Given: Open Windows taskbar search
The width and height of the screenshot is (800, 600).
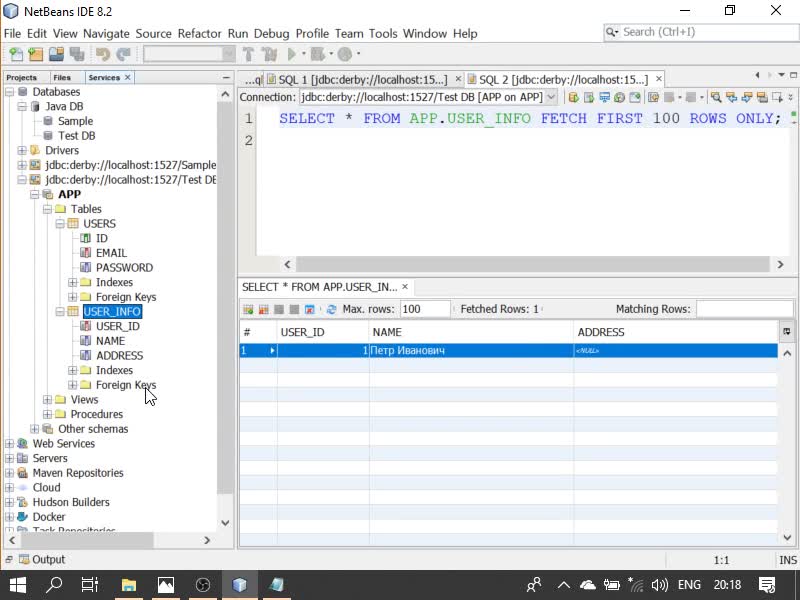Looking at the screenshot, I should (54, 585).
